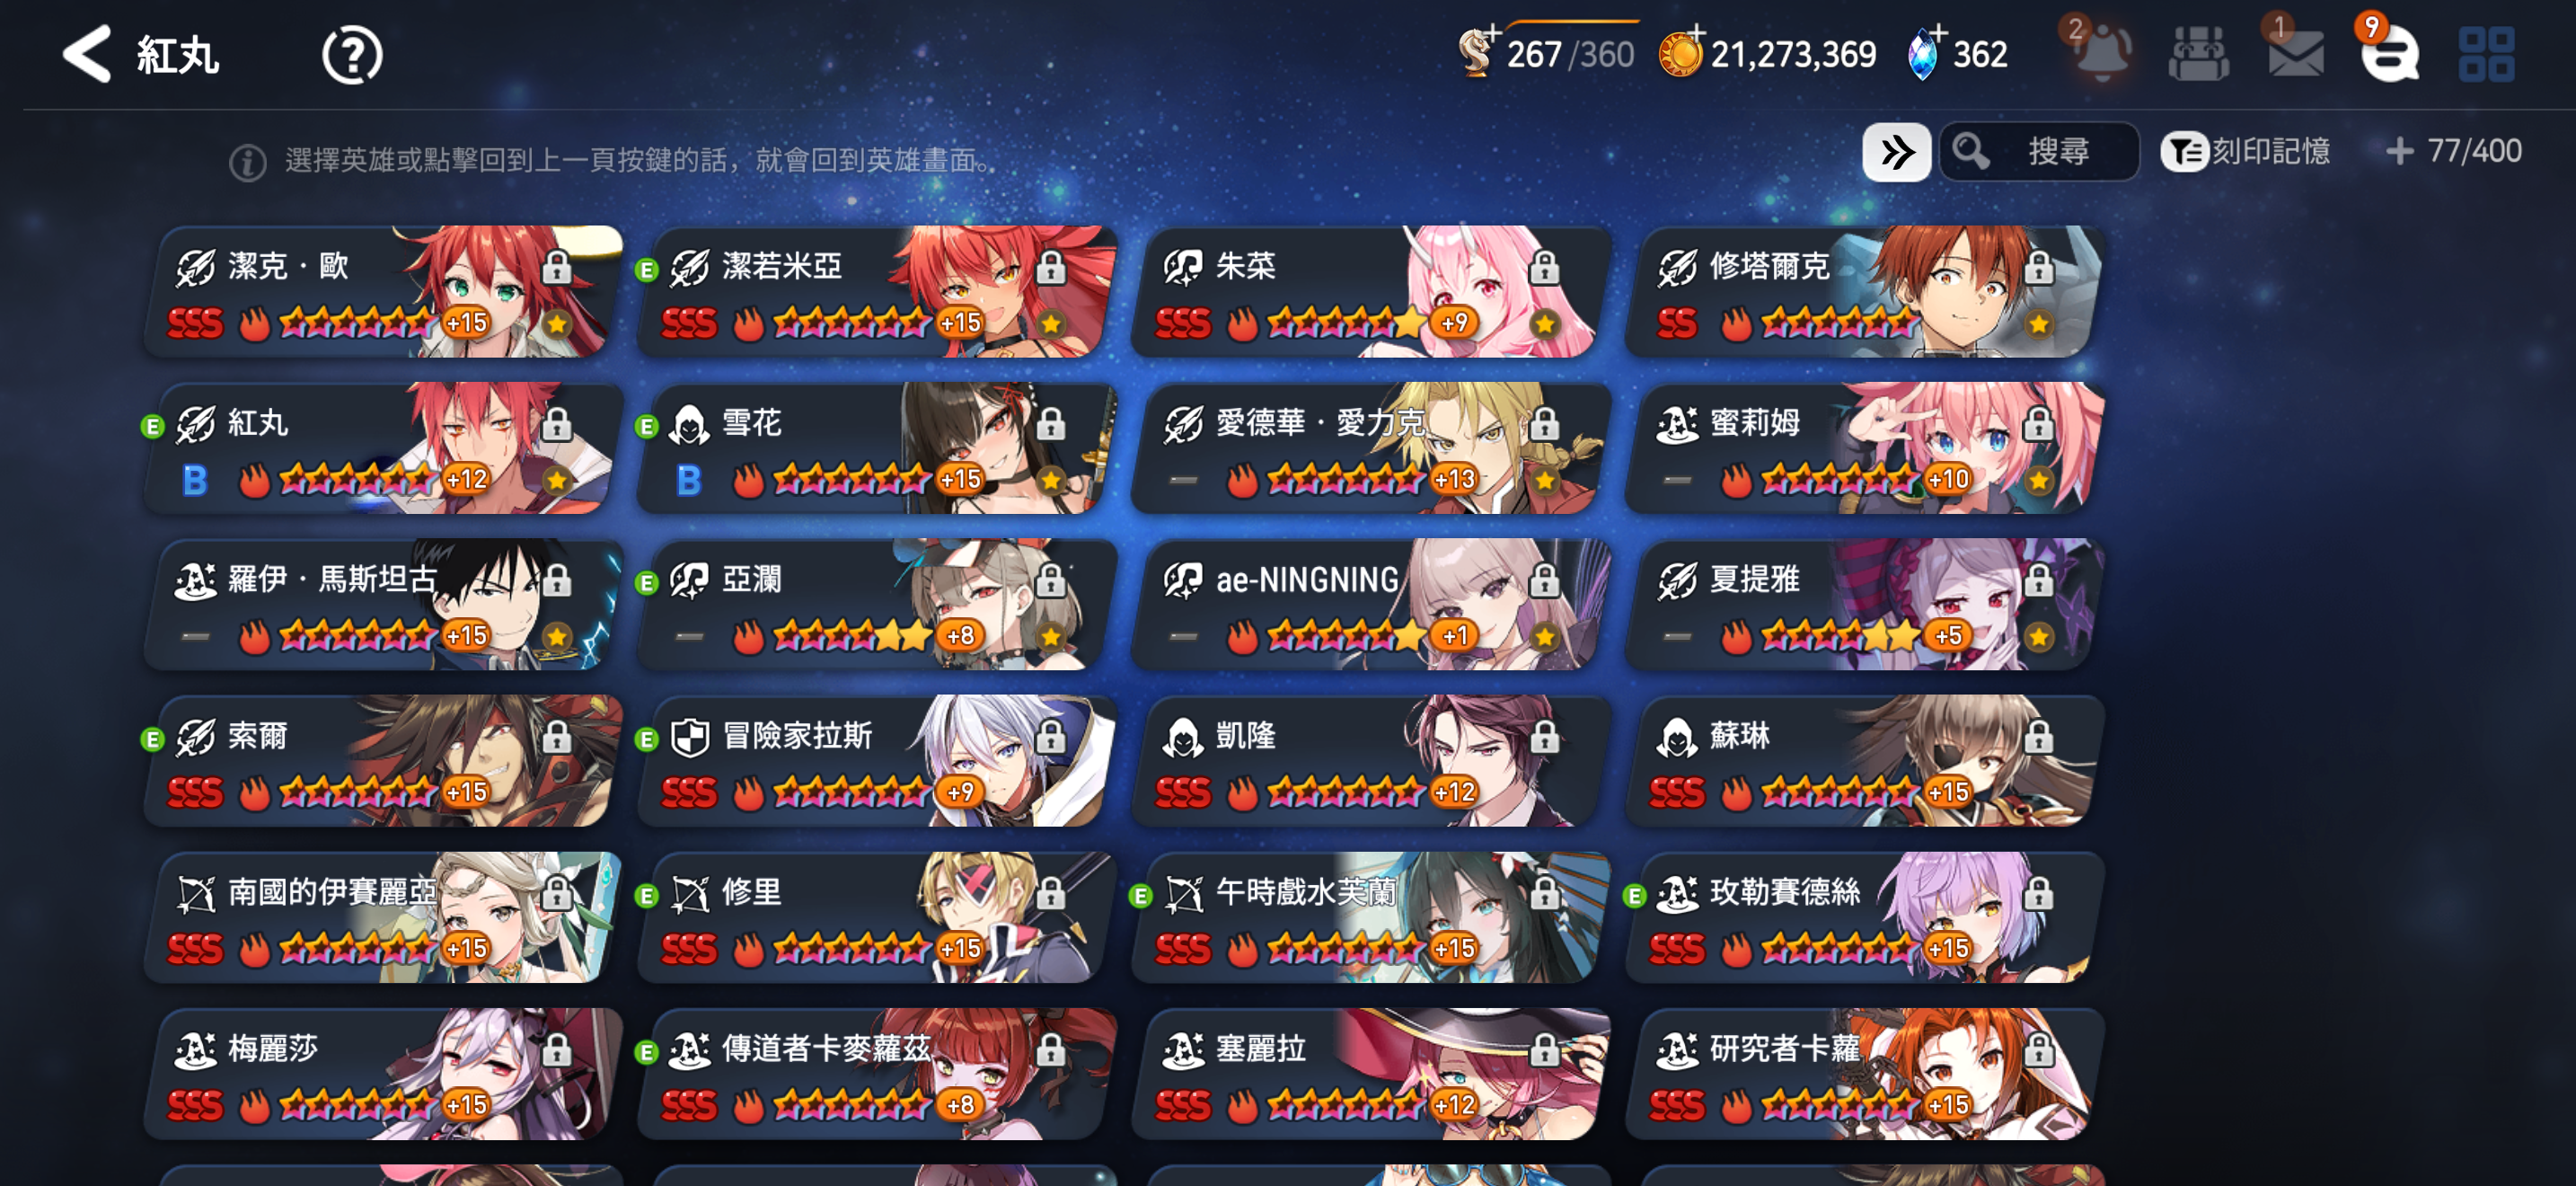The width and height of the screenshot is (2576, 1186).
Task: Go back using the arrow beside 紅丸
Action: point(86,55)
